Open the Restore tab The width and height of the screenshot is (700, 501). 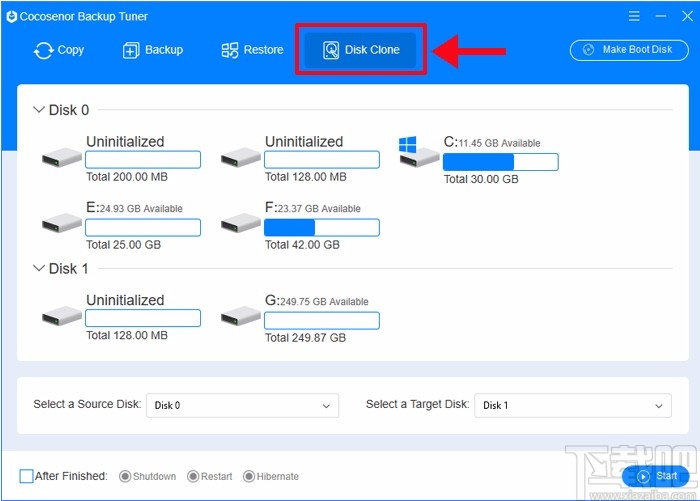[x=253, y=50]
